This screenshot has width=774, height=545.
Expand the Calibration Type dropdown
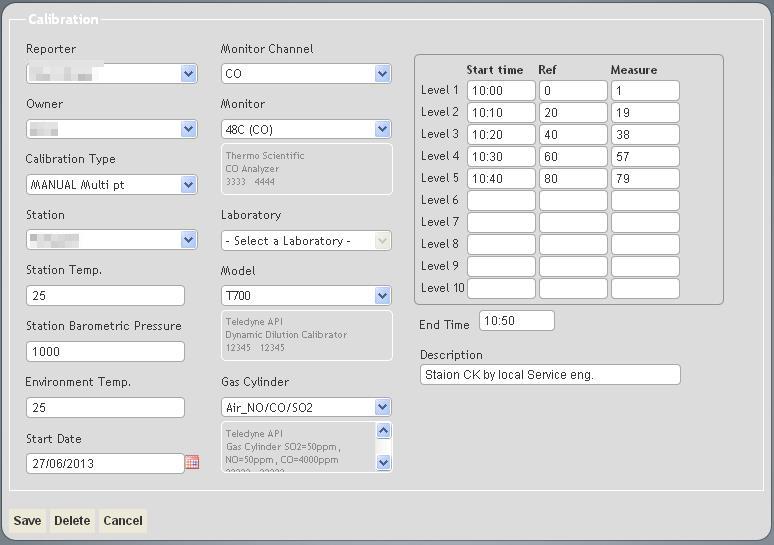pos(188,185)
